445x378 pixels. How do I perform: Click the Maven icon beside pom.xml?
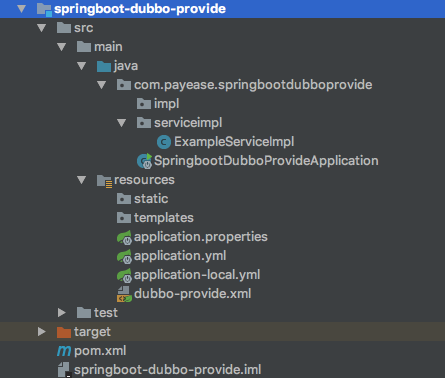[x=64, y=351]
